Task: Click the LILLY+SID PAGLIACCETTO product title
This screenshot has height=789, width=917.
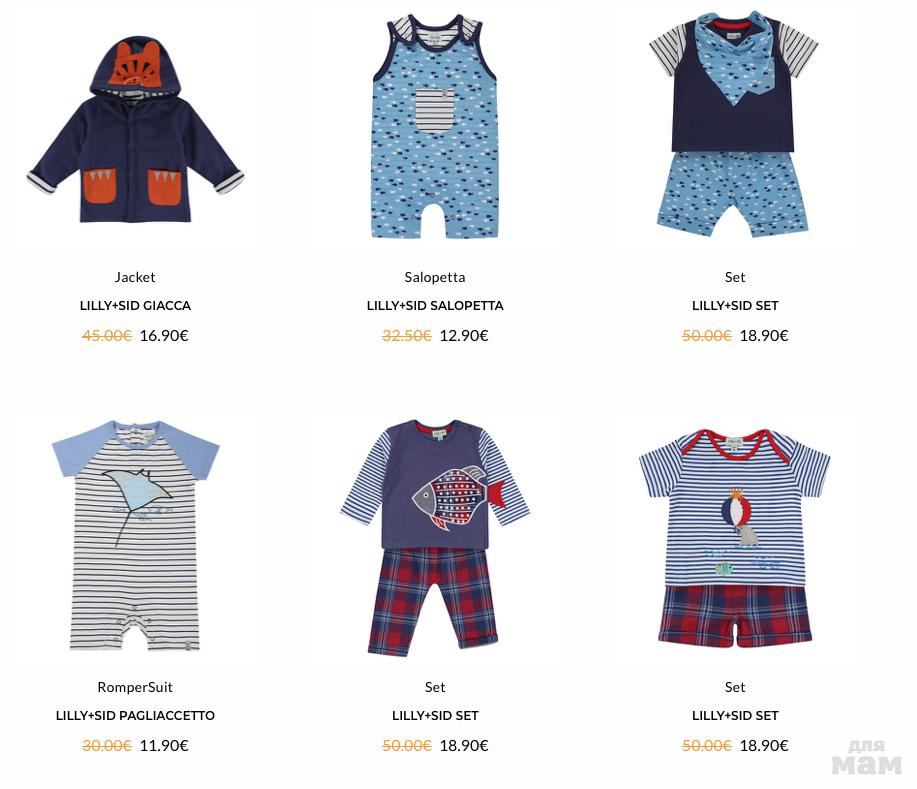Action: coord(135,715)
